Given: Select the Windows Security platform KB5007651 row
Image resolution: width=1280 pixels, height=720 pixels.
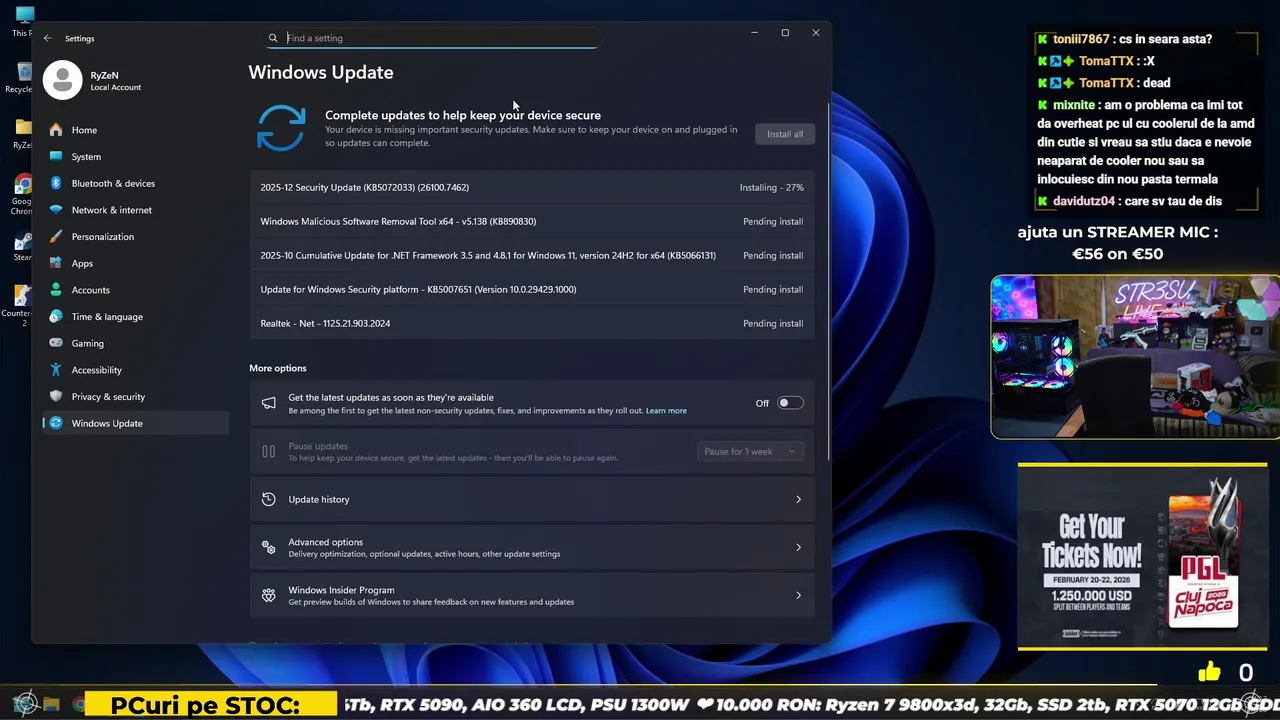Looking at the screenshot, I should point(532,289).
